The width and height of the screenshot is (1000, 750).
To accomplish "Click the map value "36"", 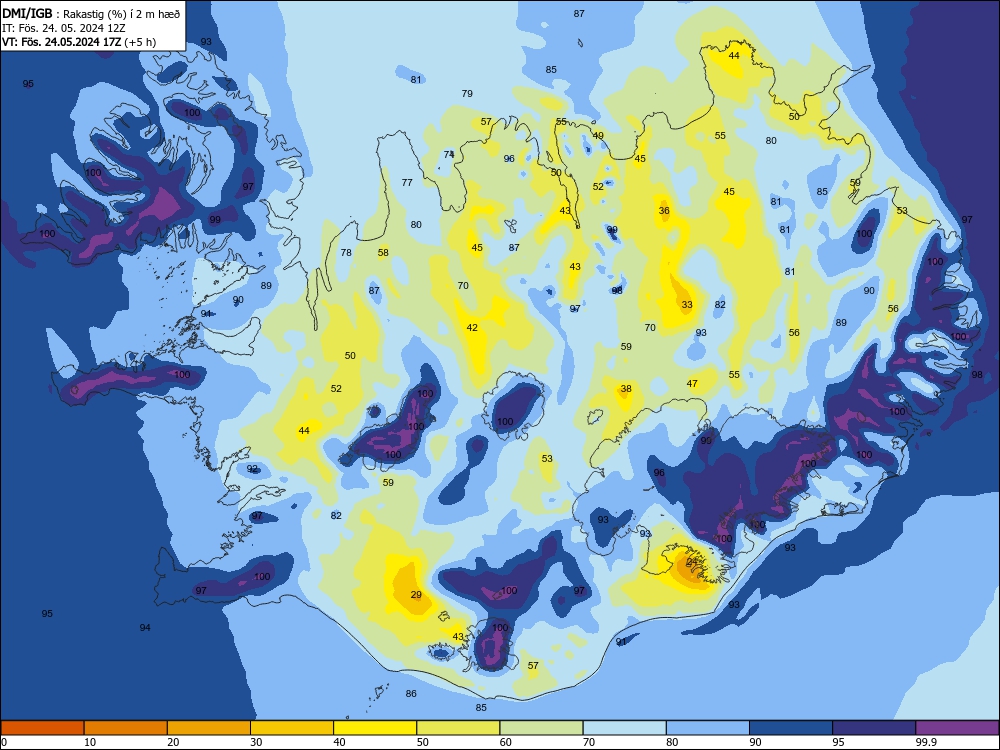I will point(664,210).
